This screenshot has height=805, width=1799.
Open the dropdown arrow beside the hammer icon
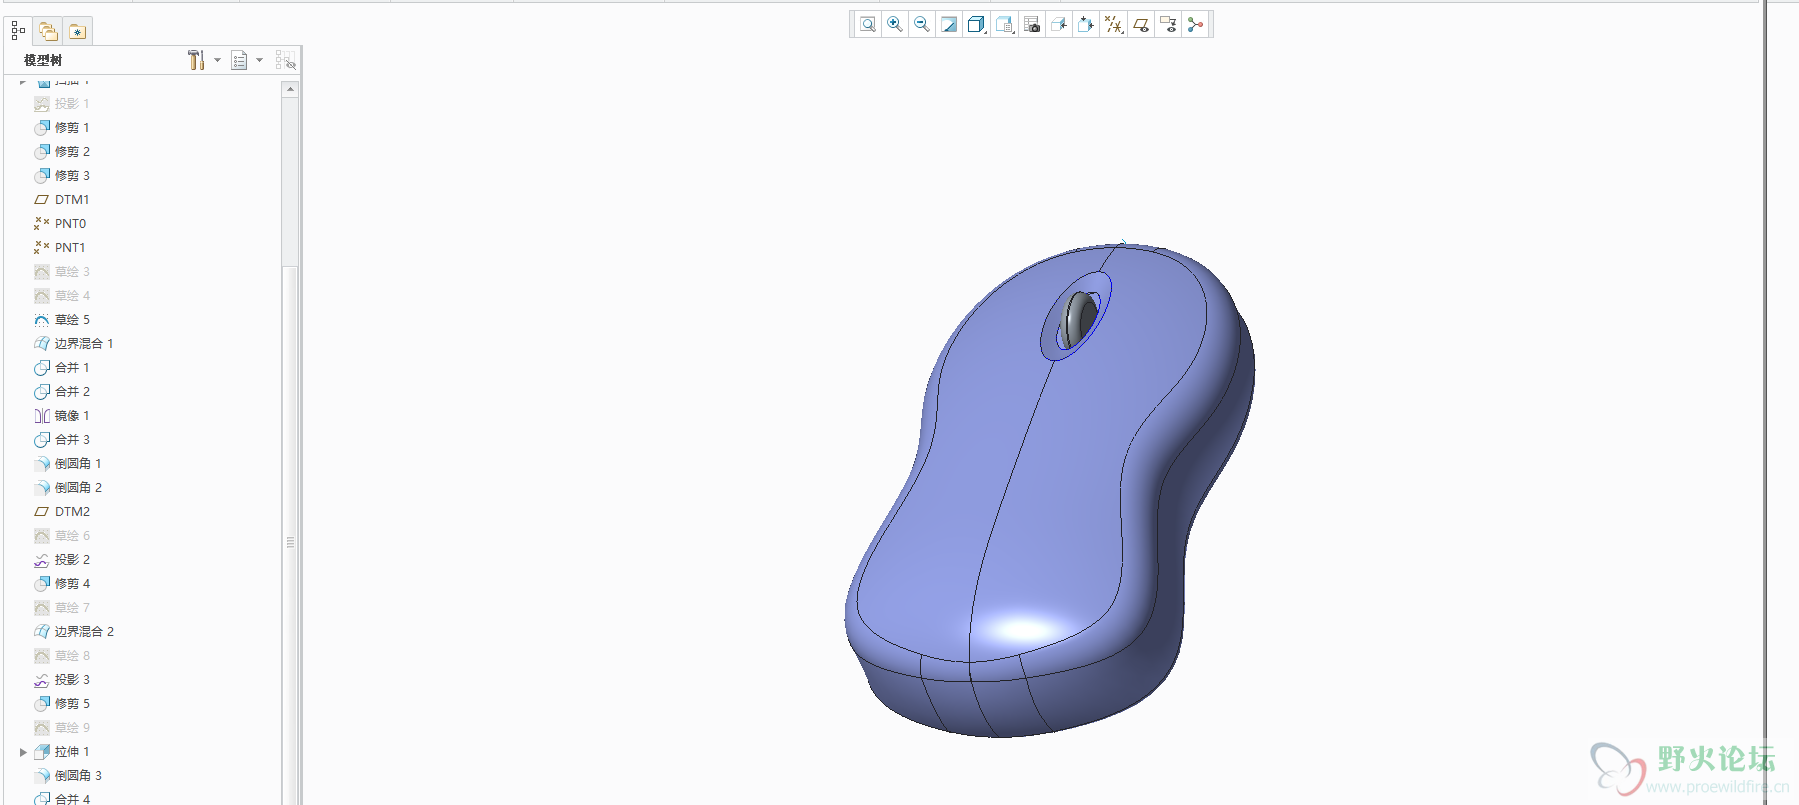point(217,60)
